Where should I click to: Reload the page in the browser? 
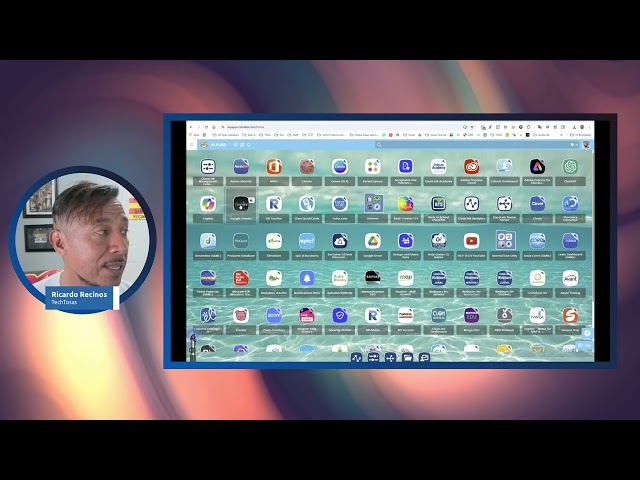pyautogui.click(x=207, y=127)
